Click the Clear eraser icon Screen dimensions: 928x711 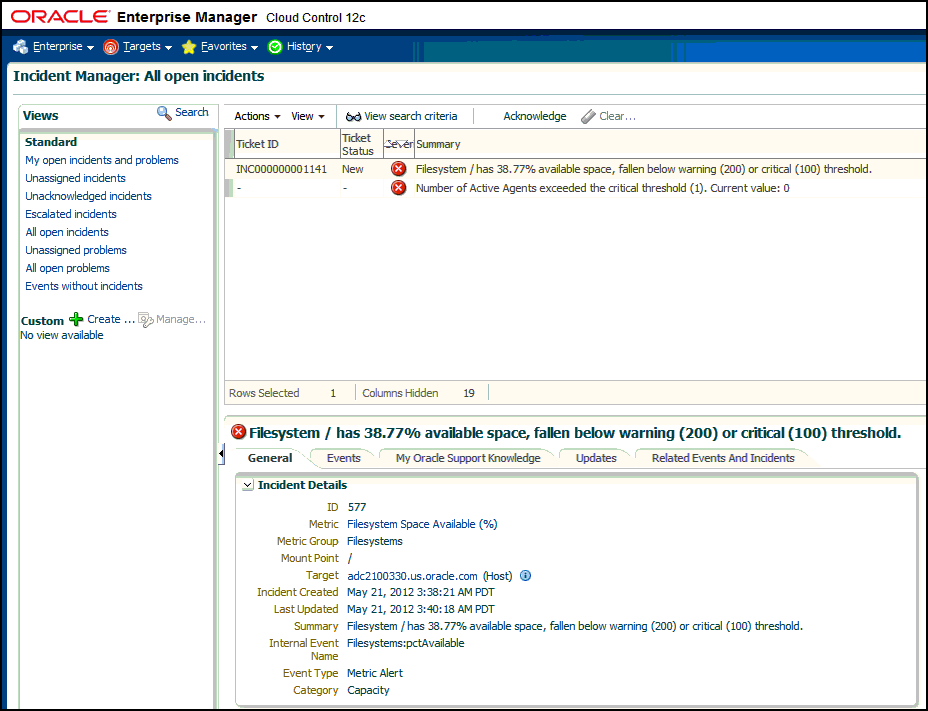(588, 117)
